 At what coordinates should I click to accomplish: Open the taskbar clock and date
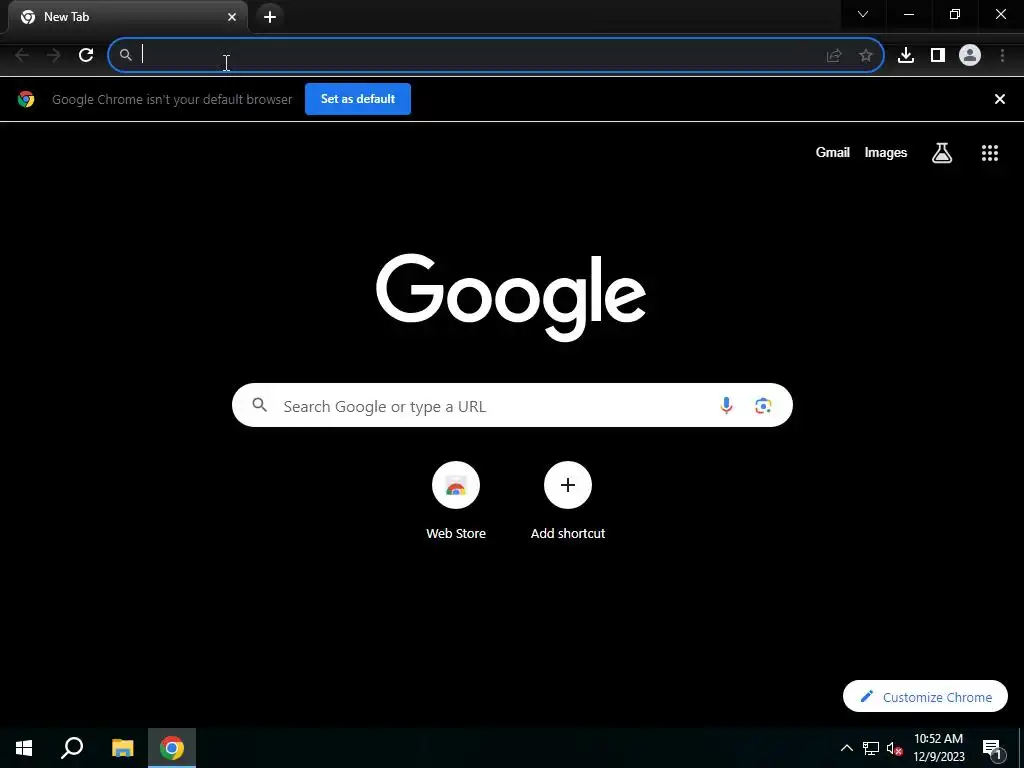click(x=938, y=748)
